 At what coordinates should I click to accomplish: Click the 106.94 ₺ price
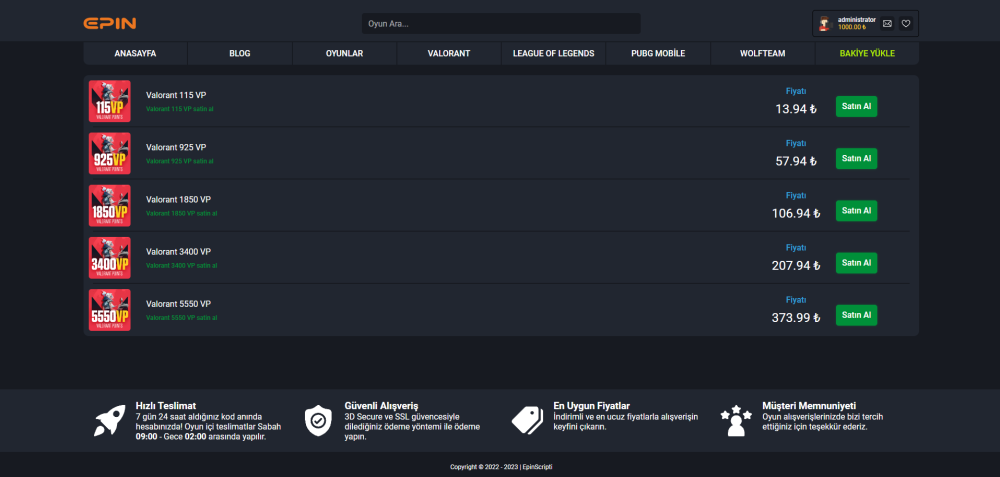click(796, 214)
